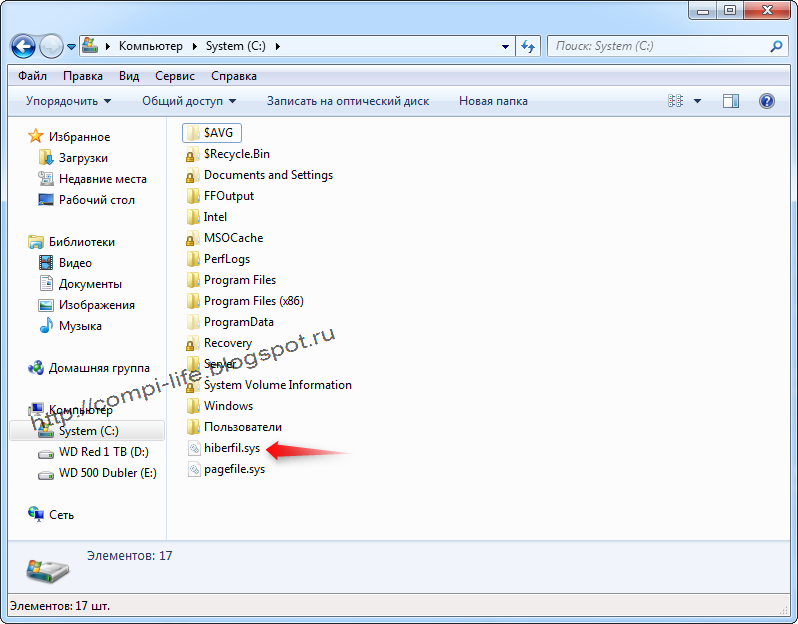Click the computer icon in address bar
Viewport: 798px width, 624px height.
coord(90,46)
